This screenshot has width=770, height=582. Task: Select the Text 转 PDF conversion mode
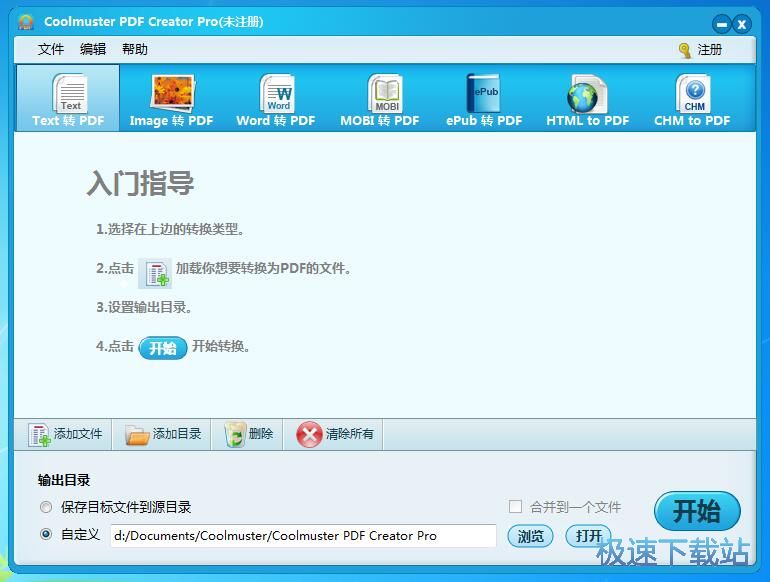click(68, 99)
